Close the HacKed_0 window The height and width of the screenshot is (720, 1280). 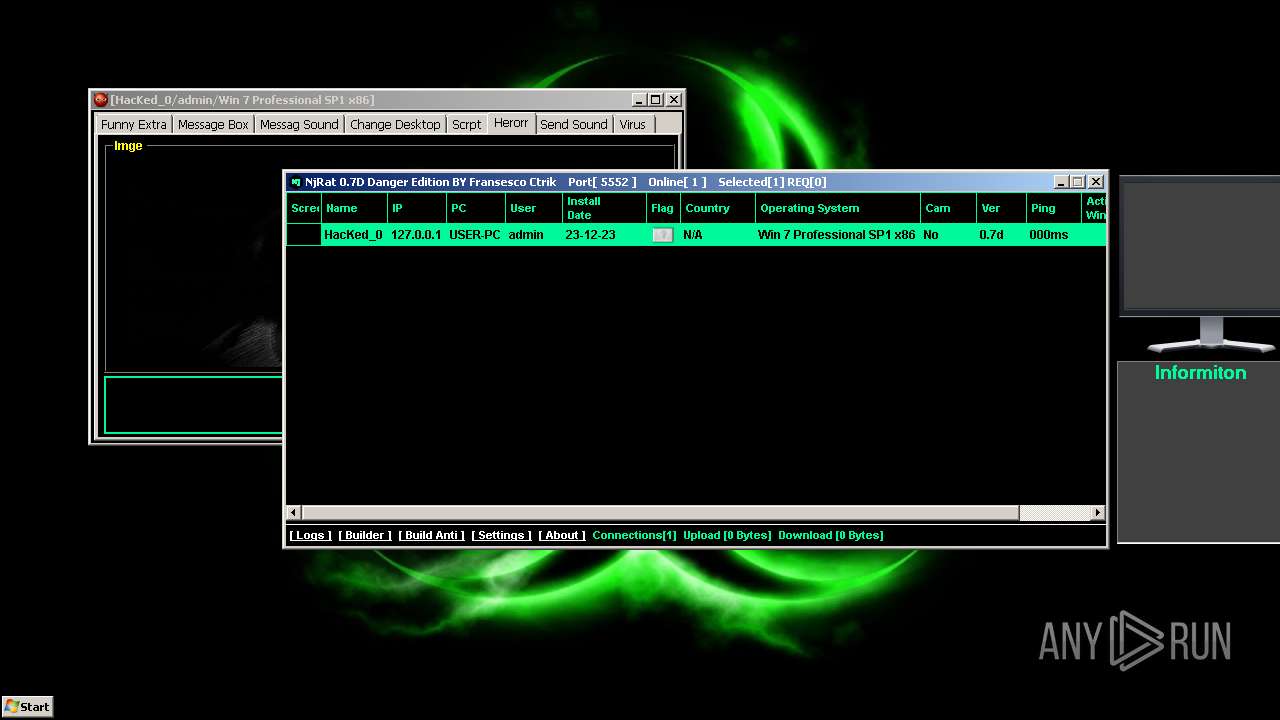point(674,100)
